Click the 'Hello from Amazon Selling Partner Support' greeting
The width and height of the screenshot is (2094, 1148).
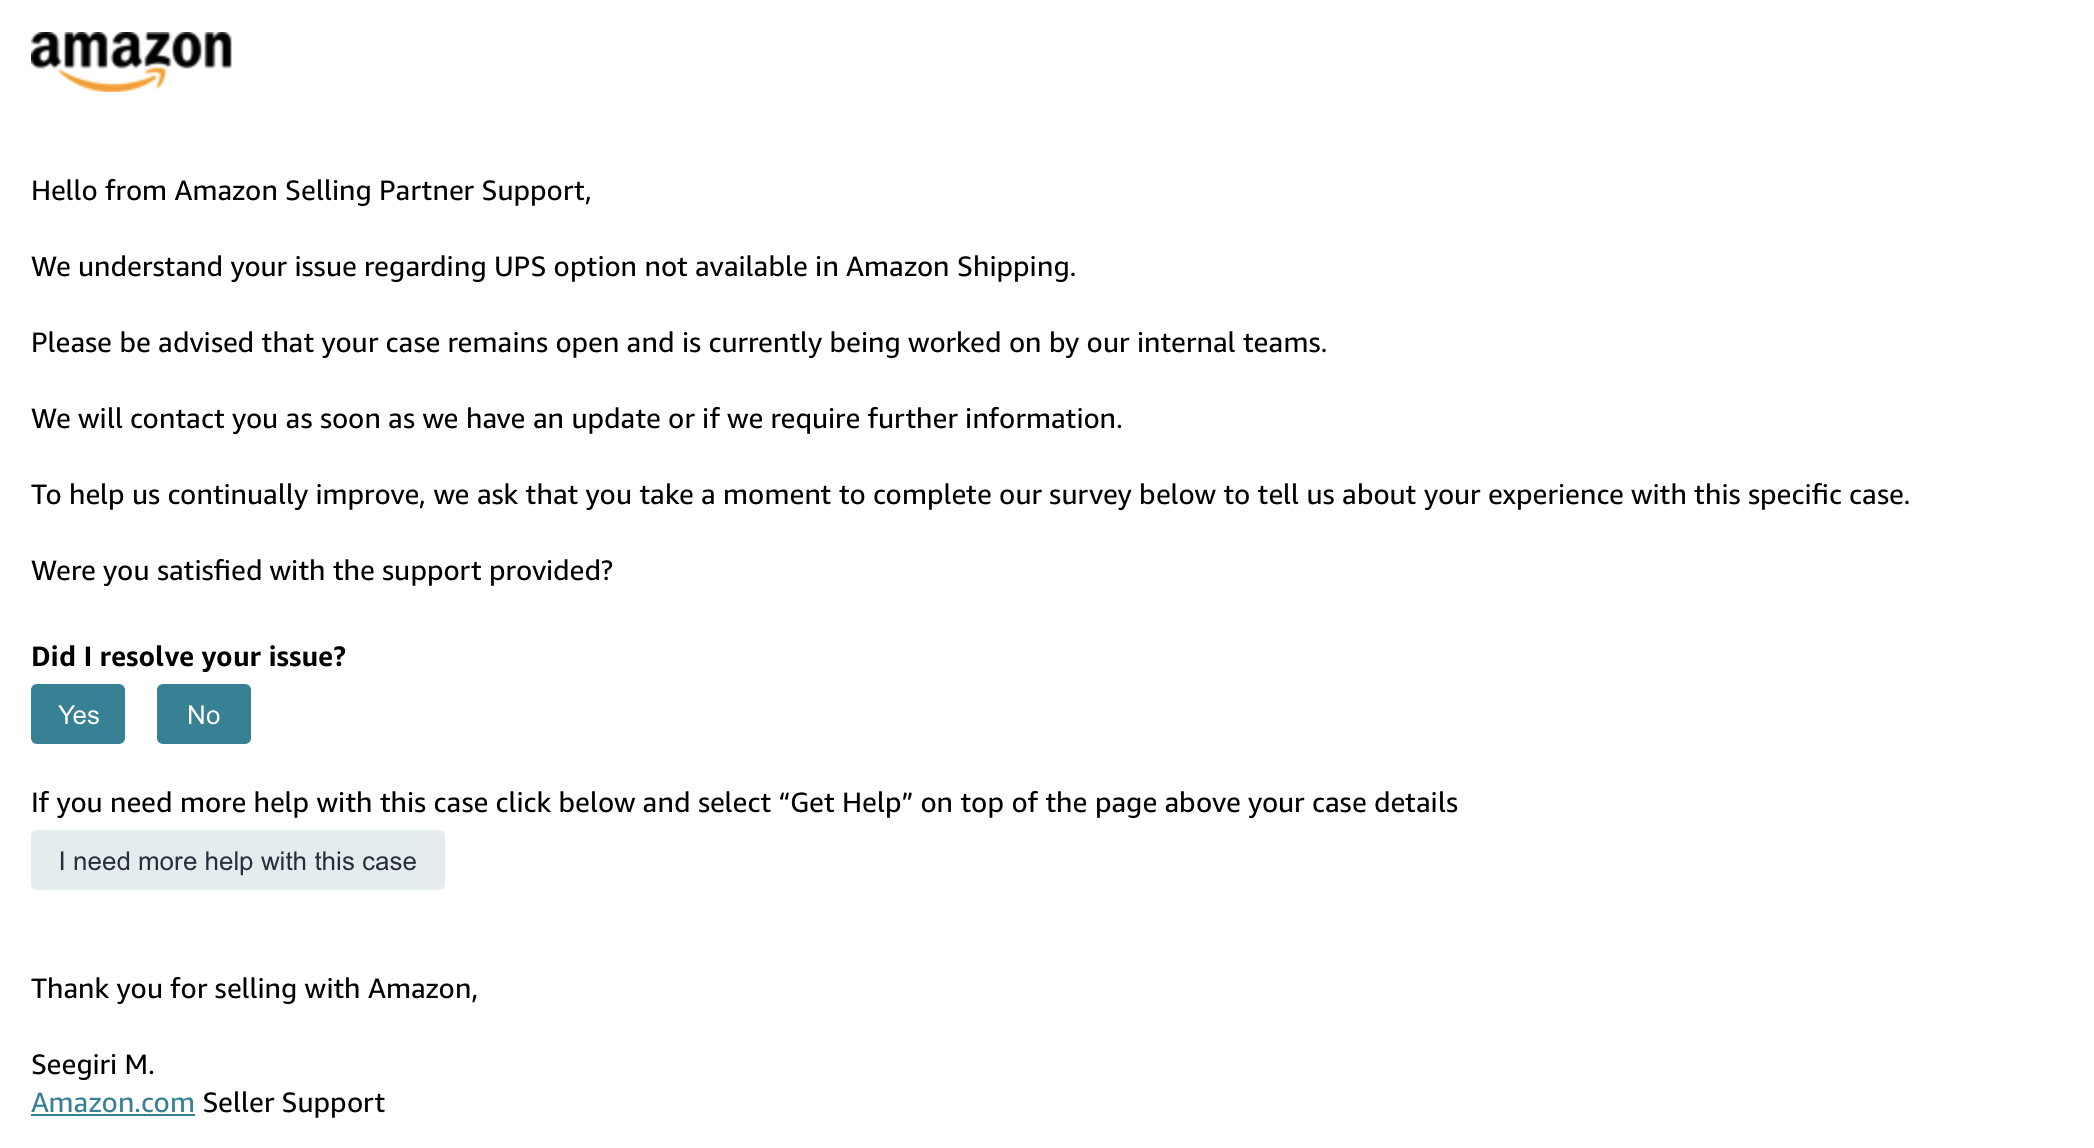pos(311,190)
